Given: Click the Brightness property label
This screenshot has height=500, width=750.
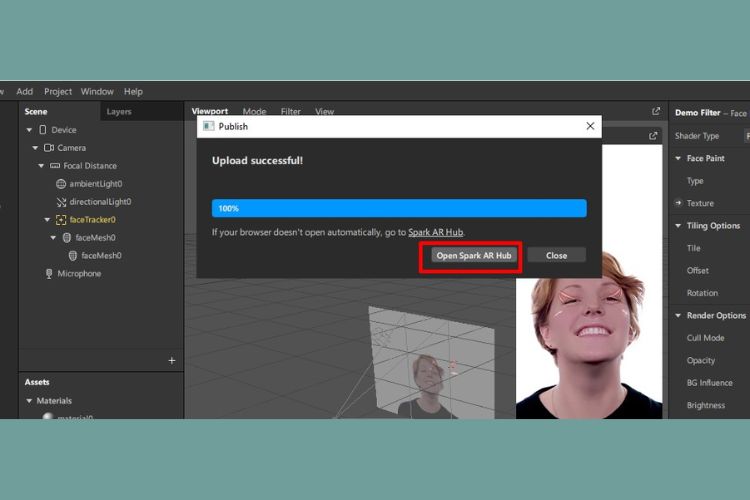Looking at the screenshot, I should click(706, 405).
